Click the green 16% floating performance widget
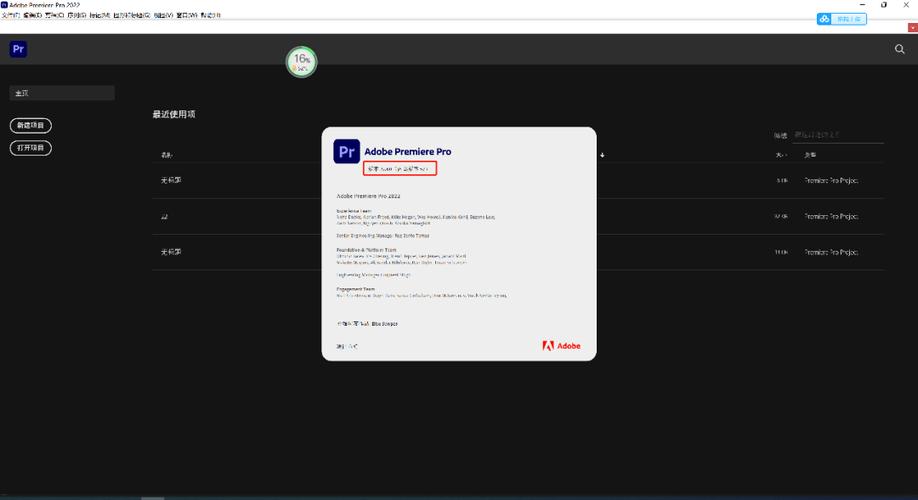Image resolution: width=918 pixels, height=500 pixels. (x=301, y=62)
